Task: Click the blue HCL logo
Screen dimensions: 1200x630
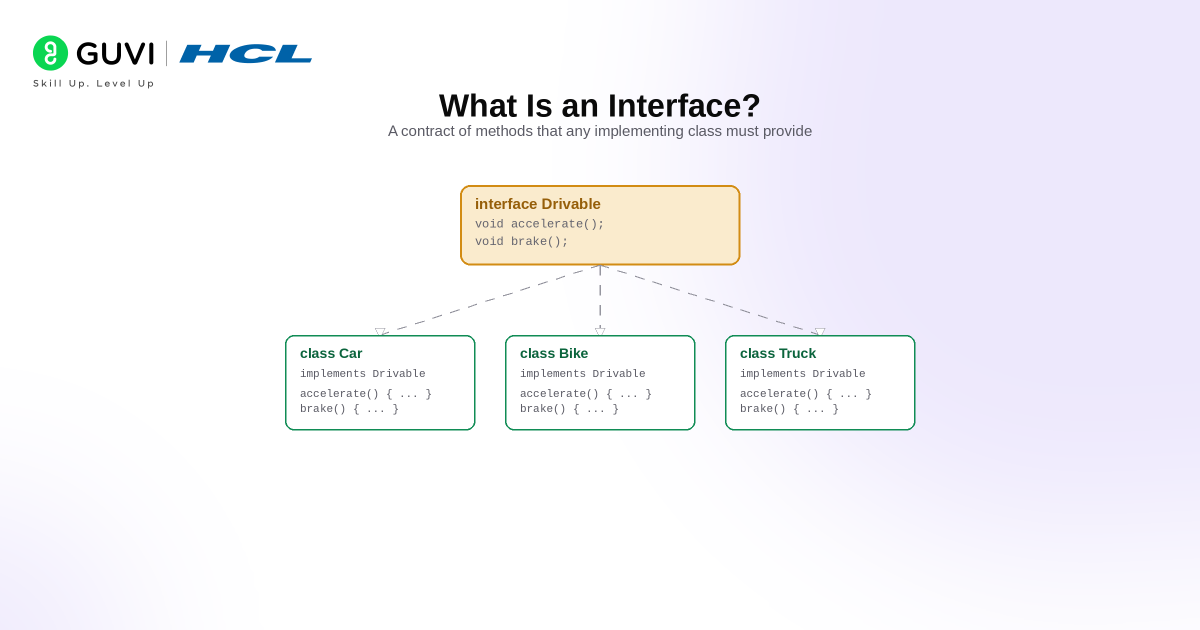Action: click(246, 54)
